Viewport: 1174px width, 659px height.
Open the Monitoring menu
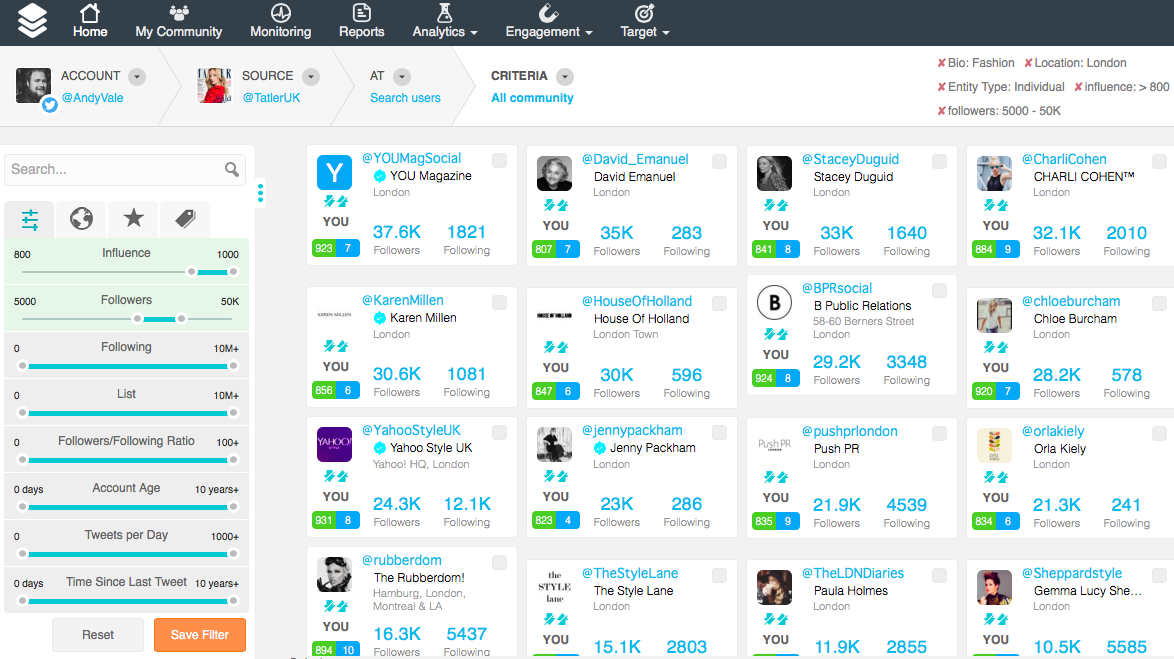tap(281, 31)
